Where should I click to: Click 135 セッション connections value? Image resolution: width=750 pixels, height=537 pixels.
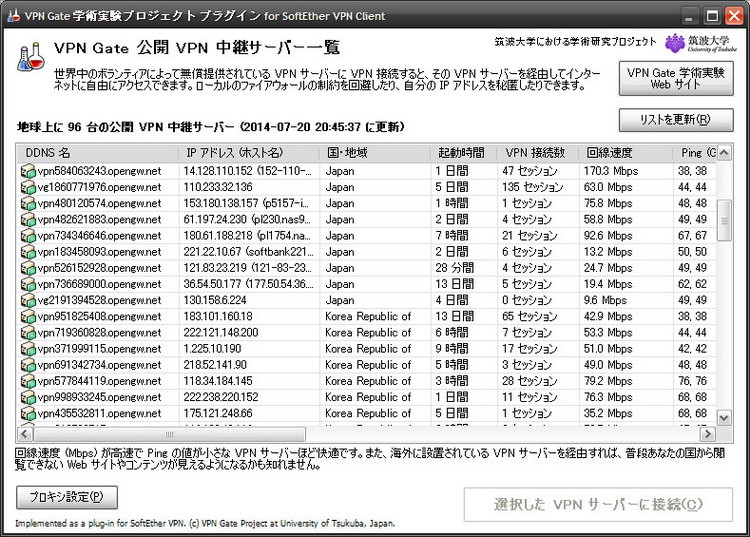532,187
